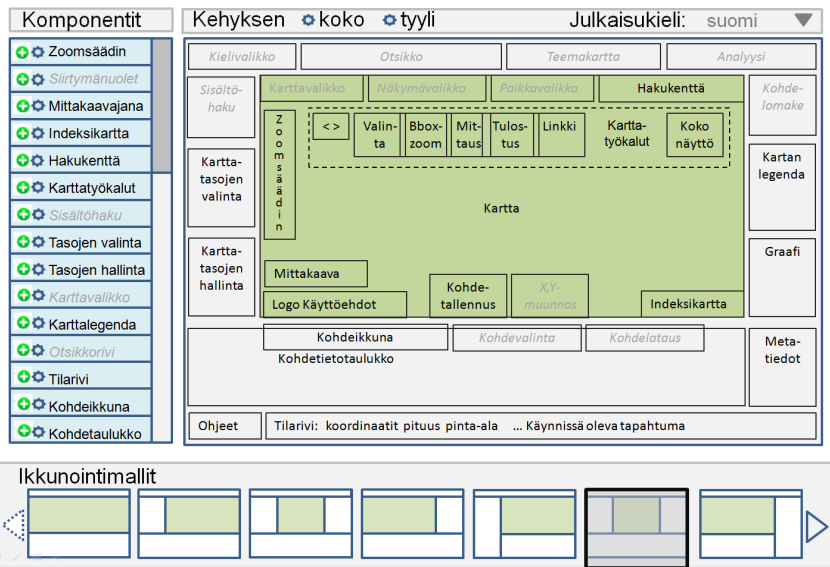The height and width of the screenshot is (567, 830).
Task: Select the Kartan legenda panel
Action: pyautogui.click(x=782, y=187)
